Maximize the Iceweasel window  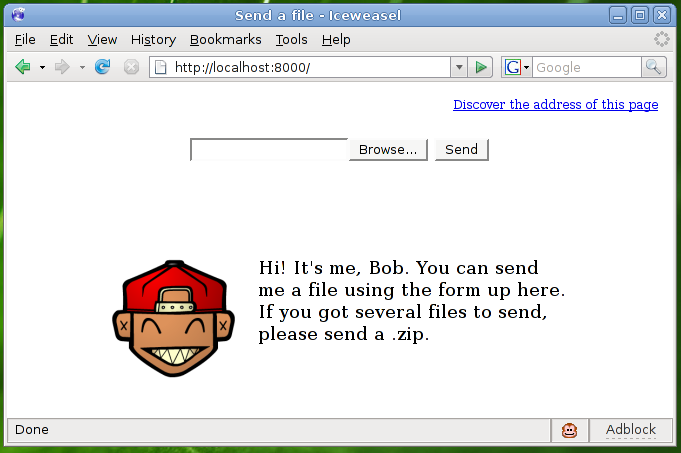[640, 16]
